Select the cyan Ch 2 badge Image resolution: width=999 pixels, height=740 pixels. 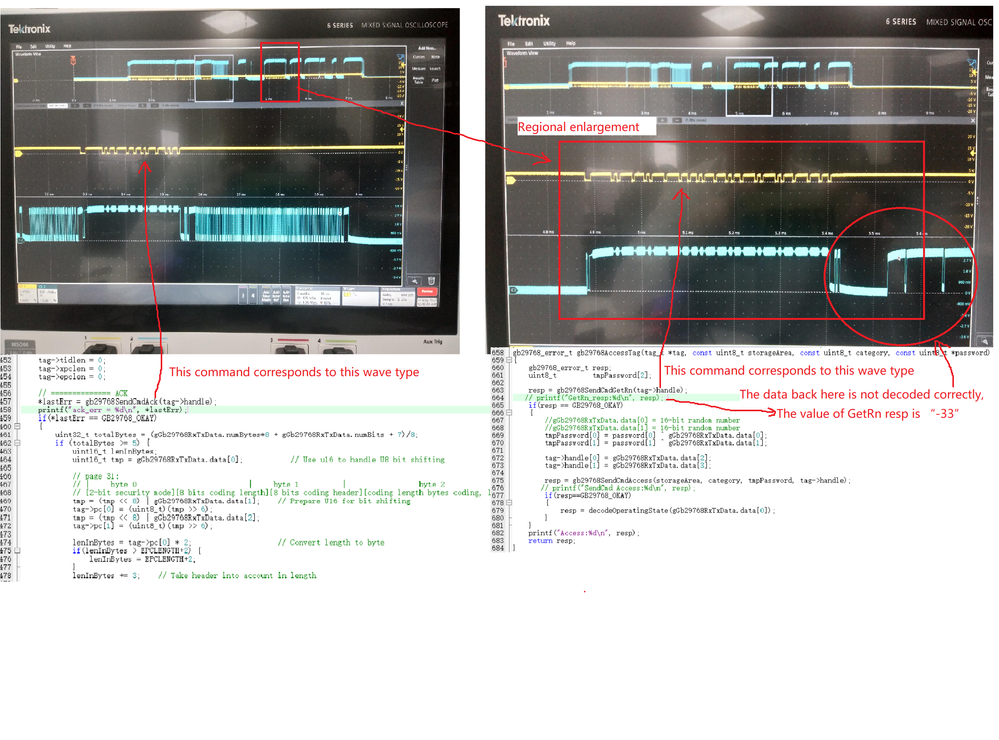pos(48,294)
